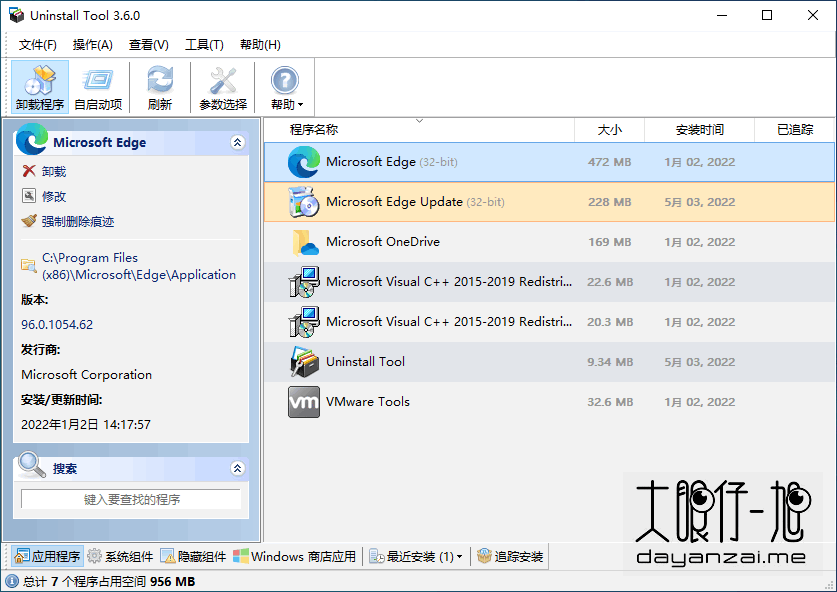Open the 卸载程序 uninstaller toolbar button
This screenshot has height=592, width=837.
click(40, 87)
